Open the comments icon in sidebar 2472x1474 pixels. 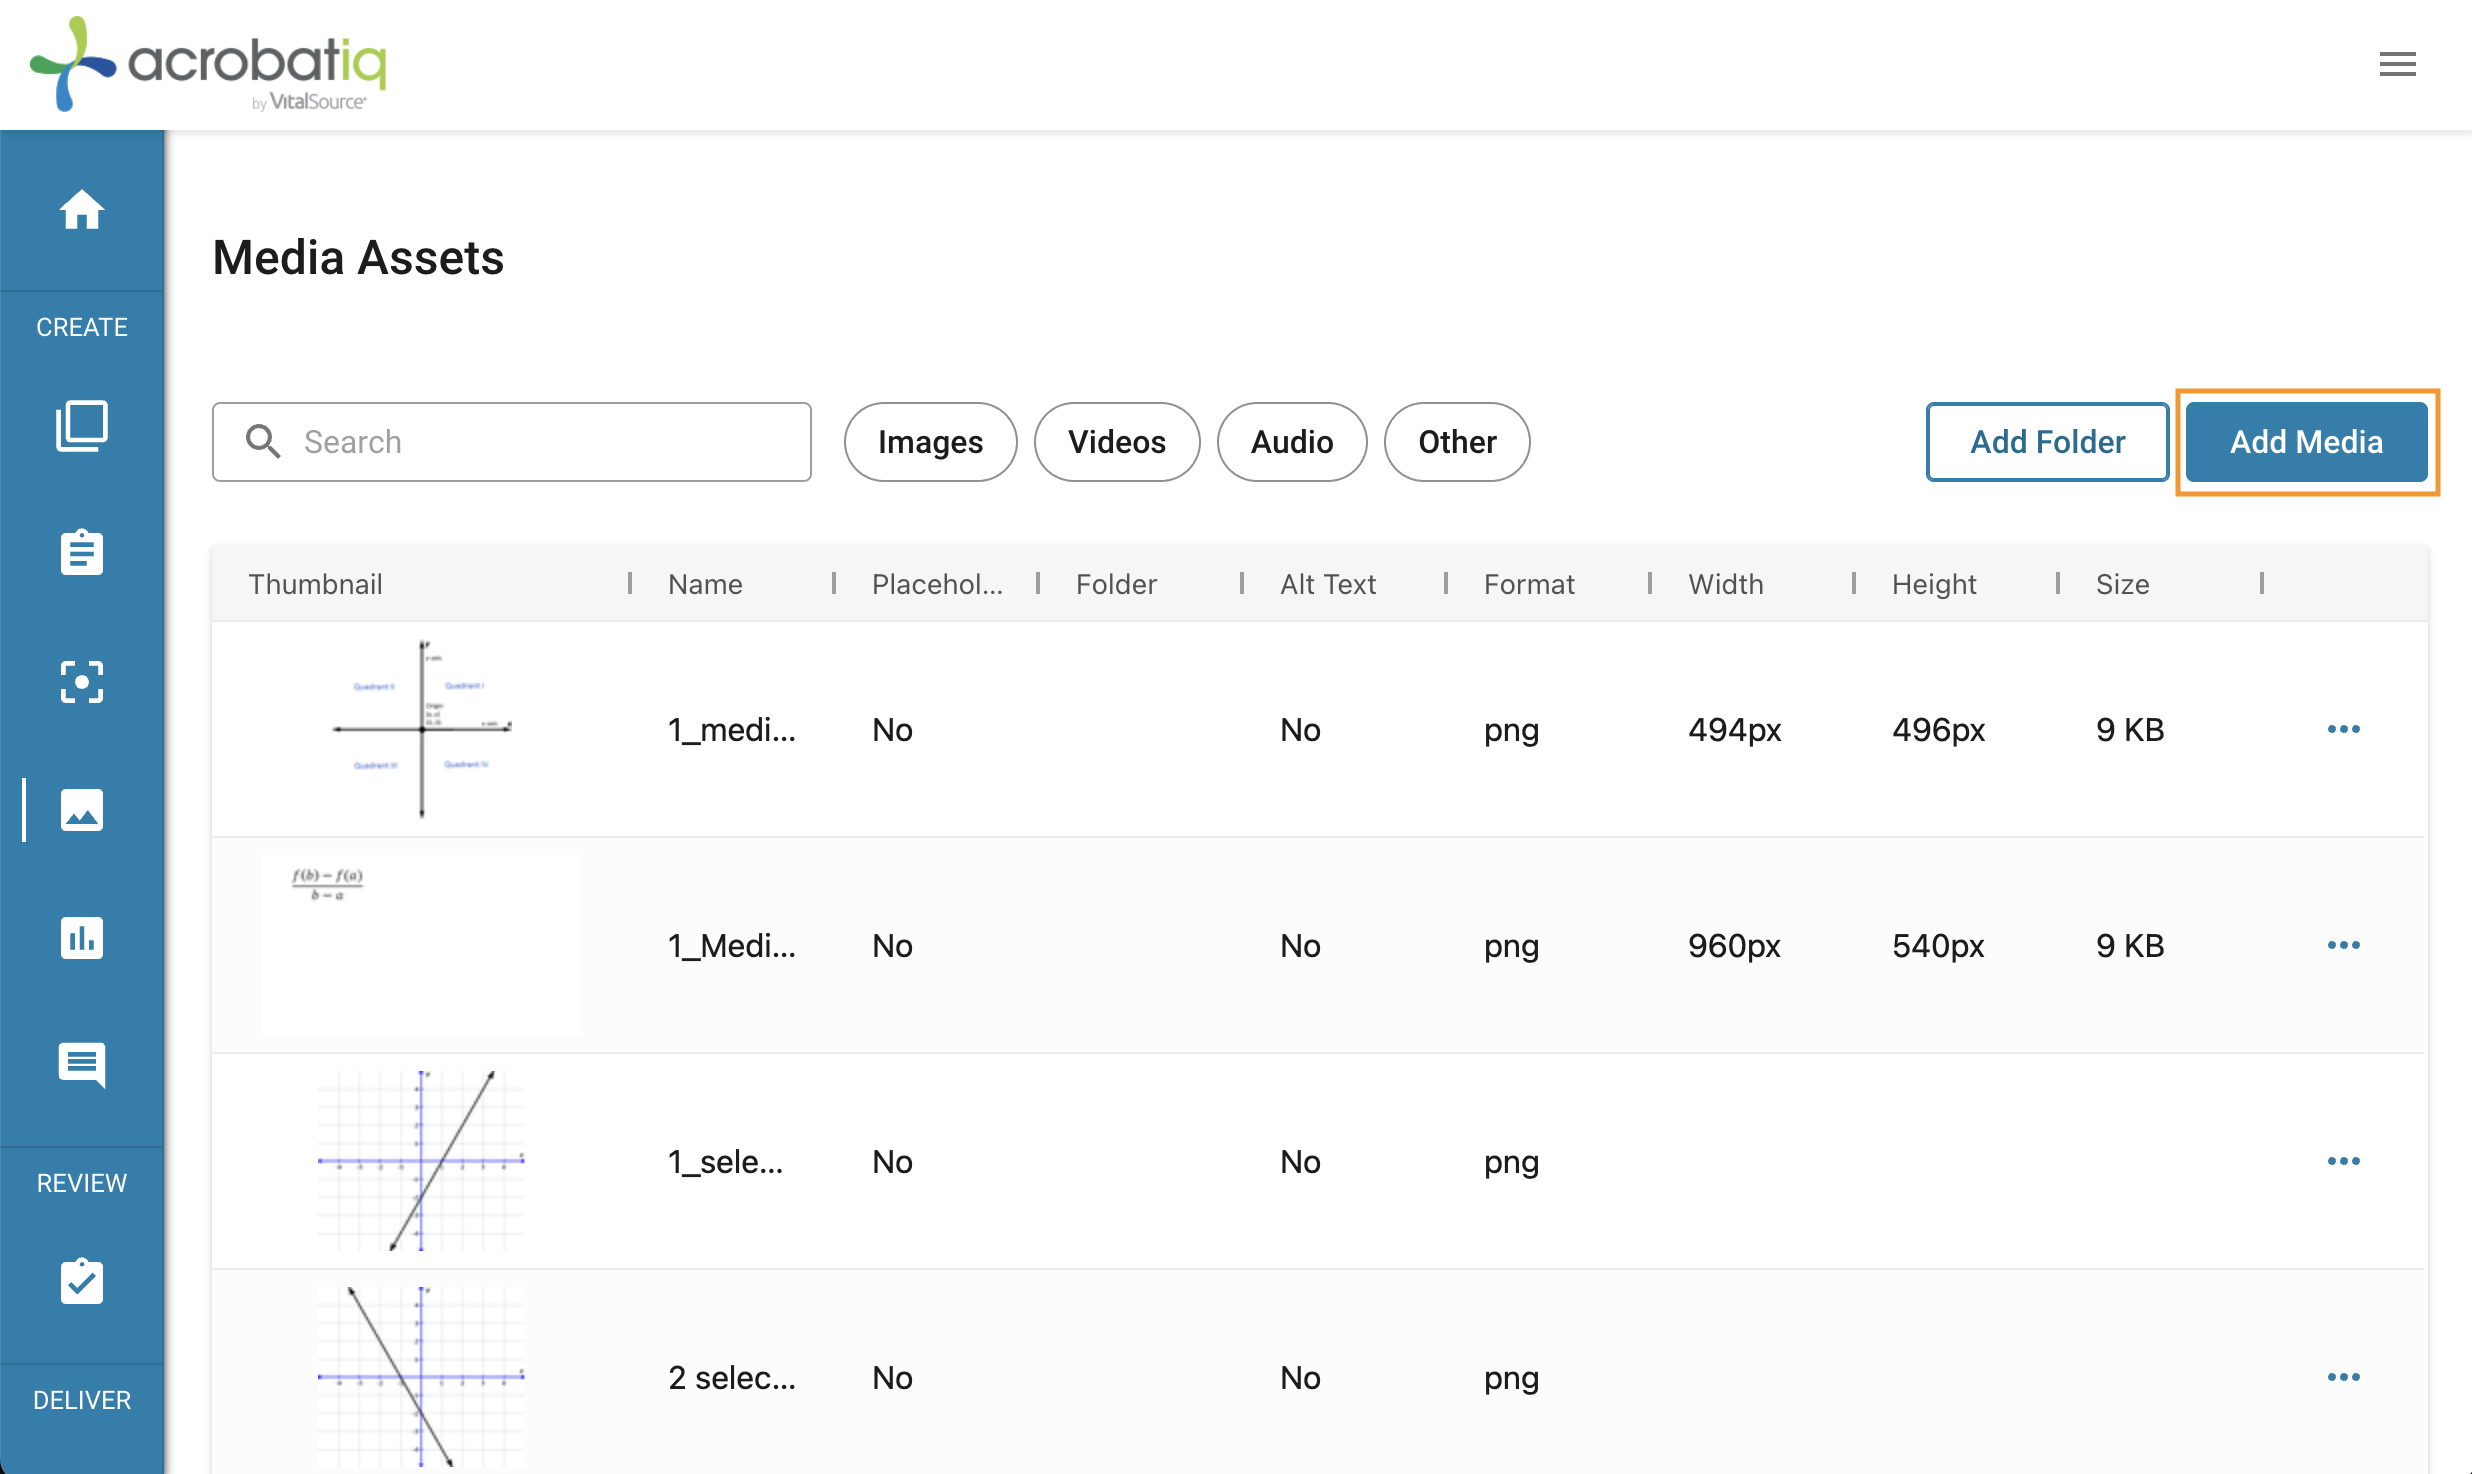tap(82, 1066)
